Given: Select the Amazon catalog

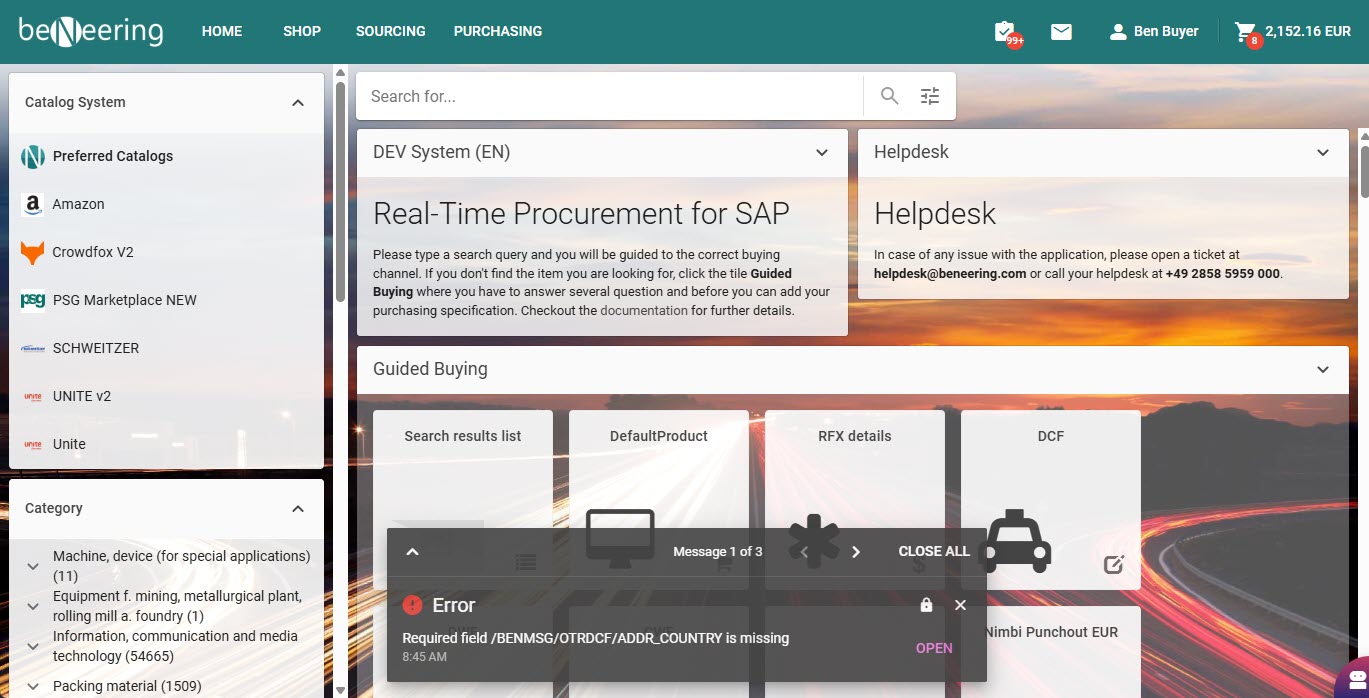Looking at the screenshot, I should (x=78, y=204).
